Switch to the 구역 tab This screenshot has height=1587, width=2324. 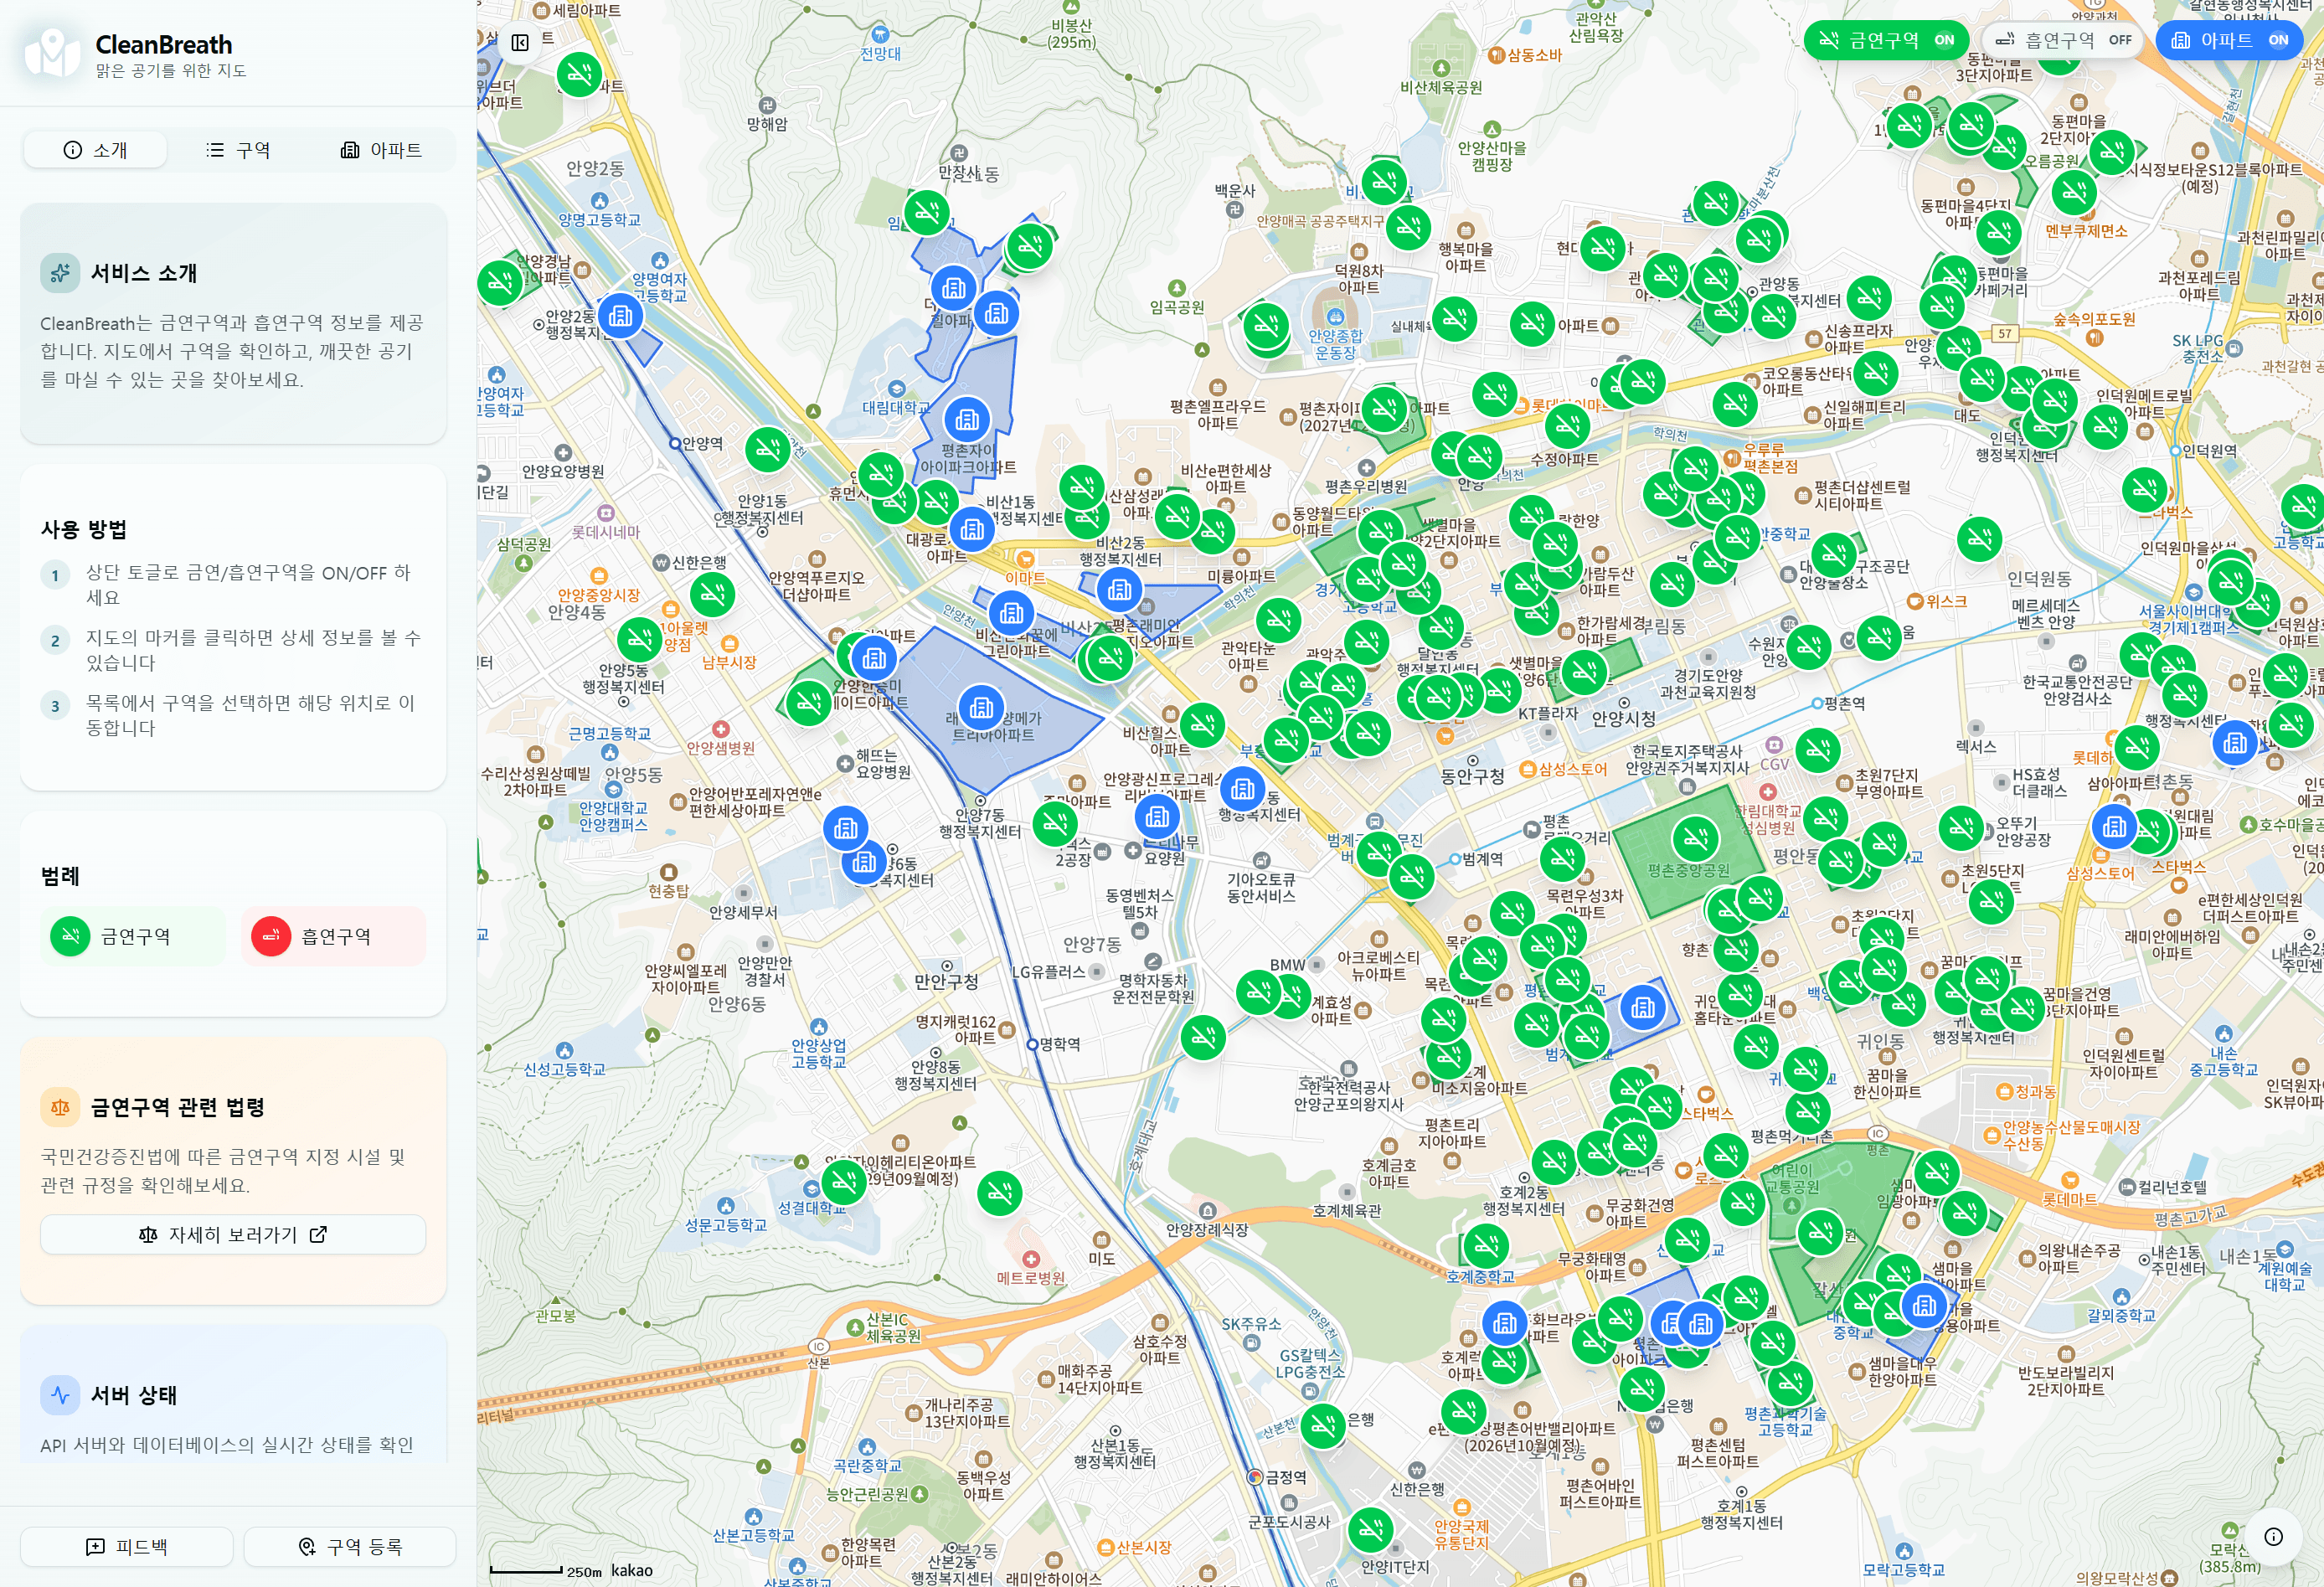238,150
